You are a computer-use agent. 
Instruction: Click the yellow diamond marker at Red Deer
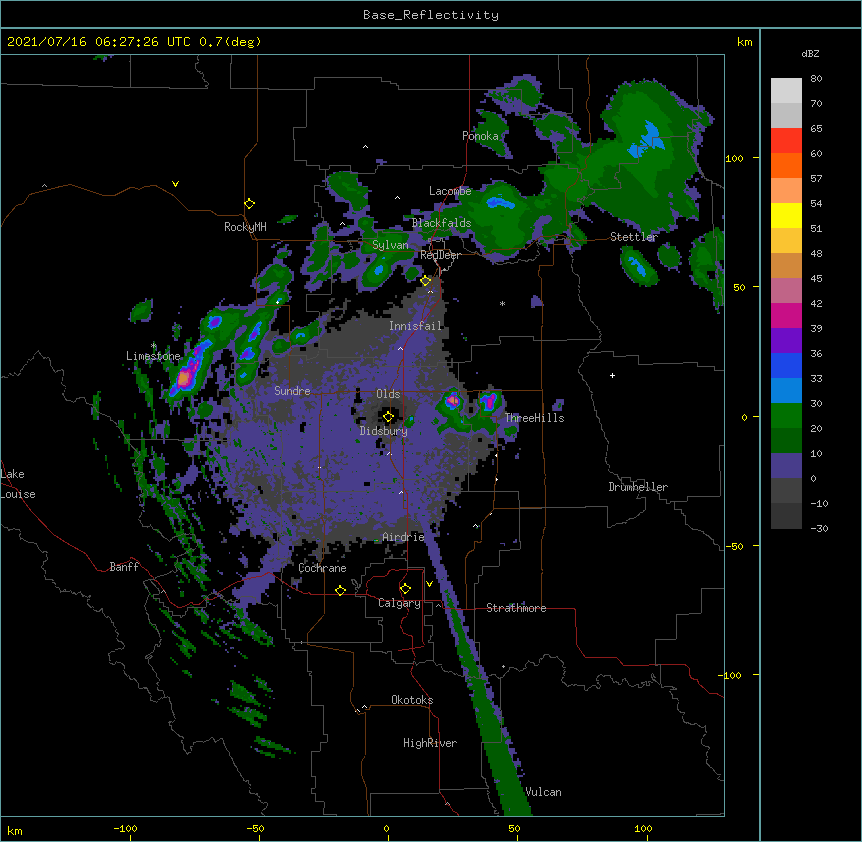pos(426,281)
